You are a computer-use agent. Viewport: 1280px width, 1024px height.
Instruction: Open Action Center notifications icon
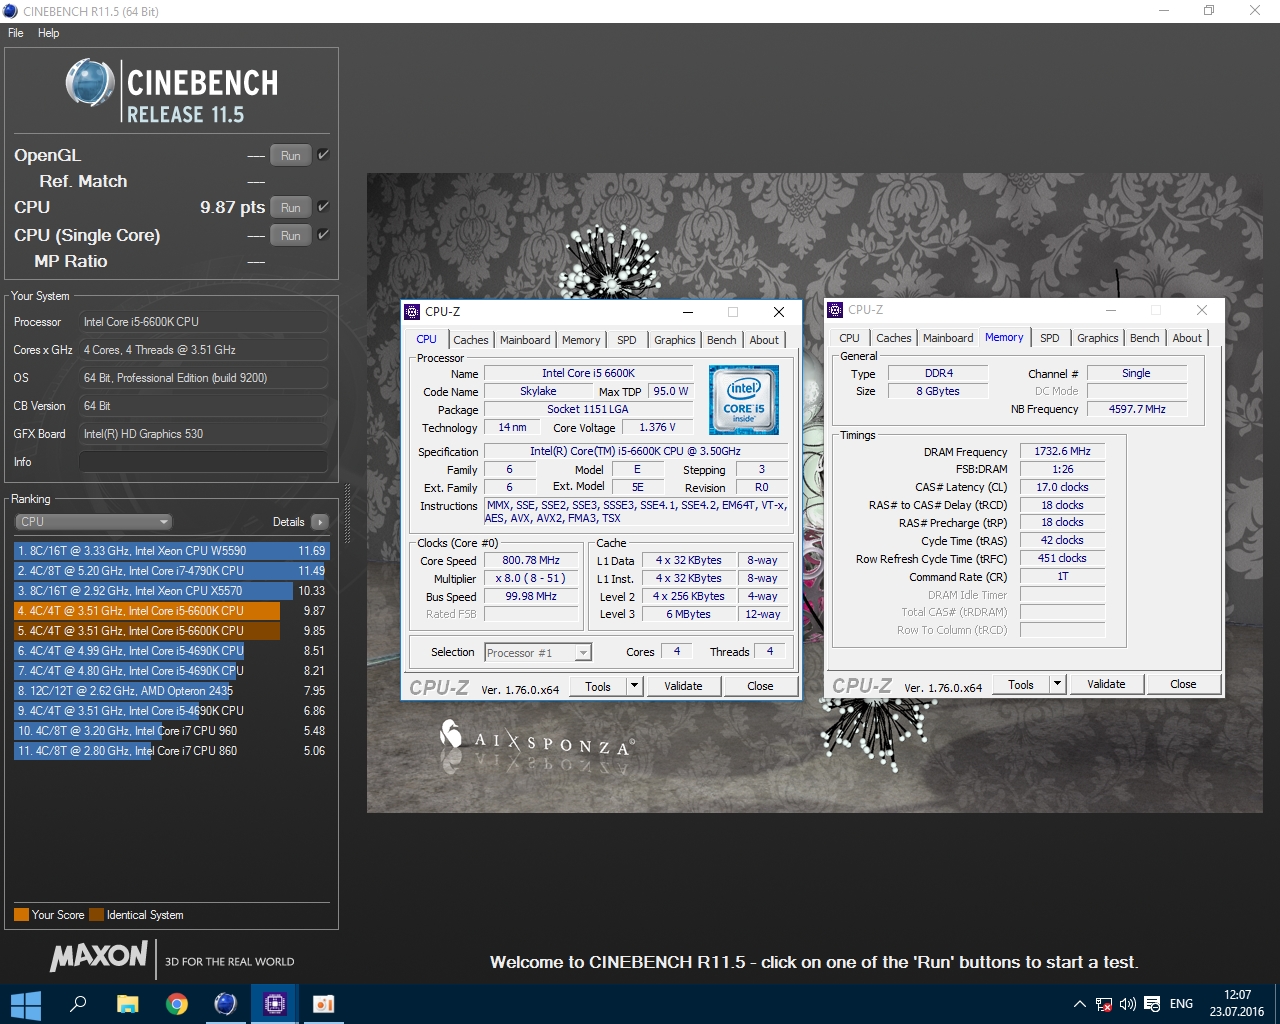pyautogui.click(x=1152, y=1004)
